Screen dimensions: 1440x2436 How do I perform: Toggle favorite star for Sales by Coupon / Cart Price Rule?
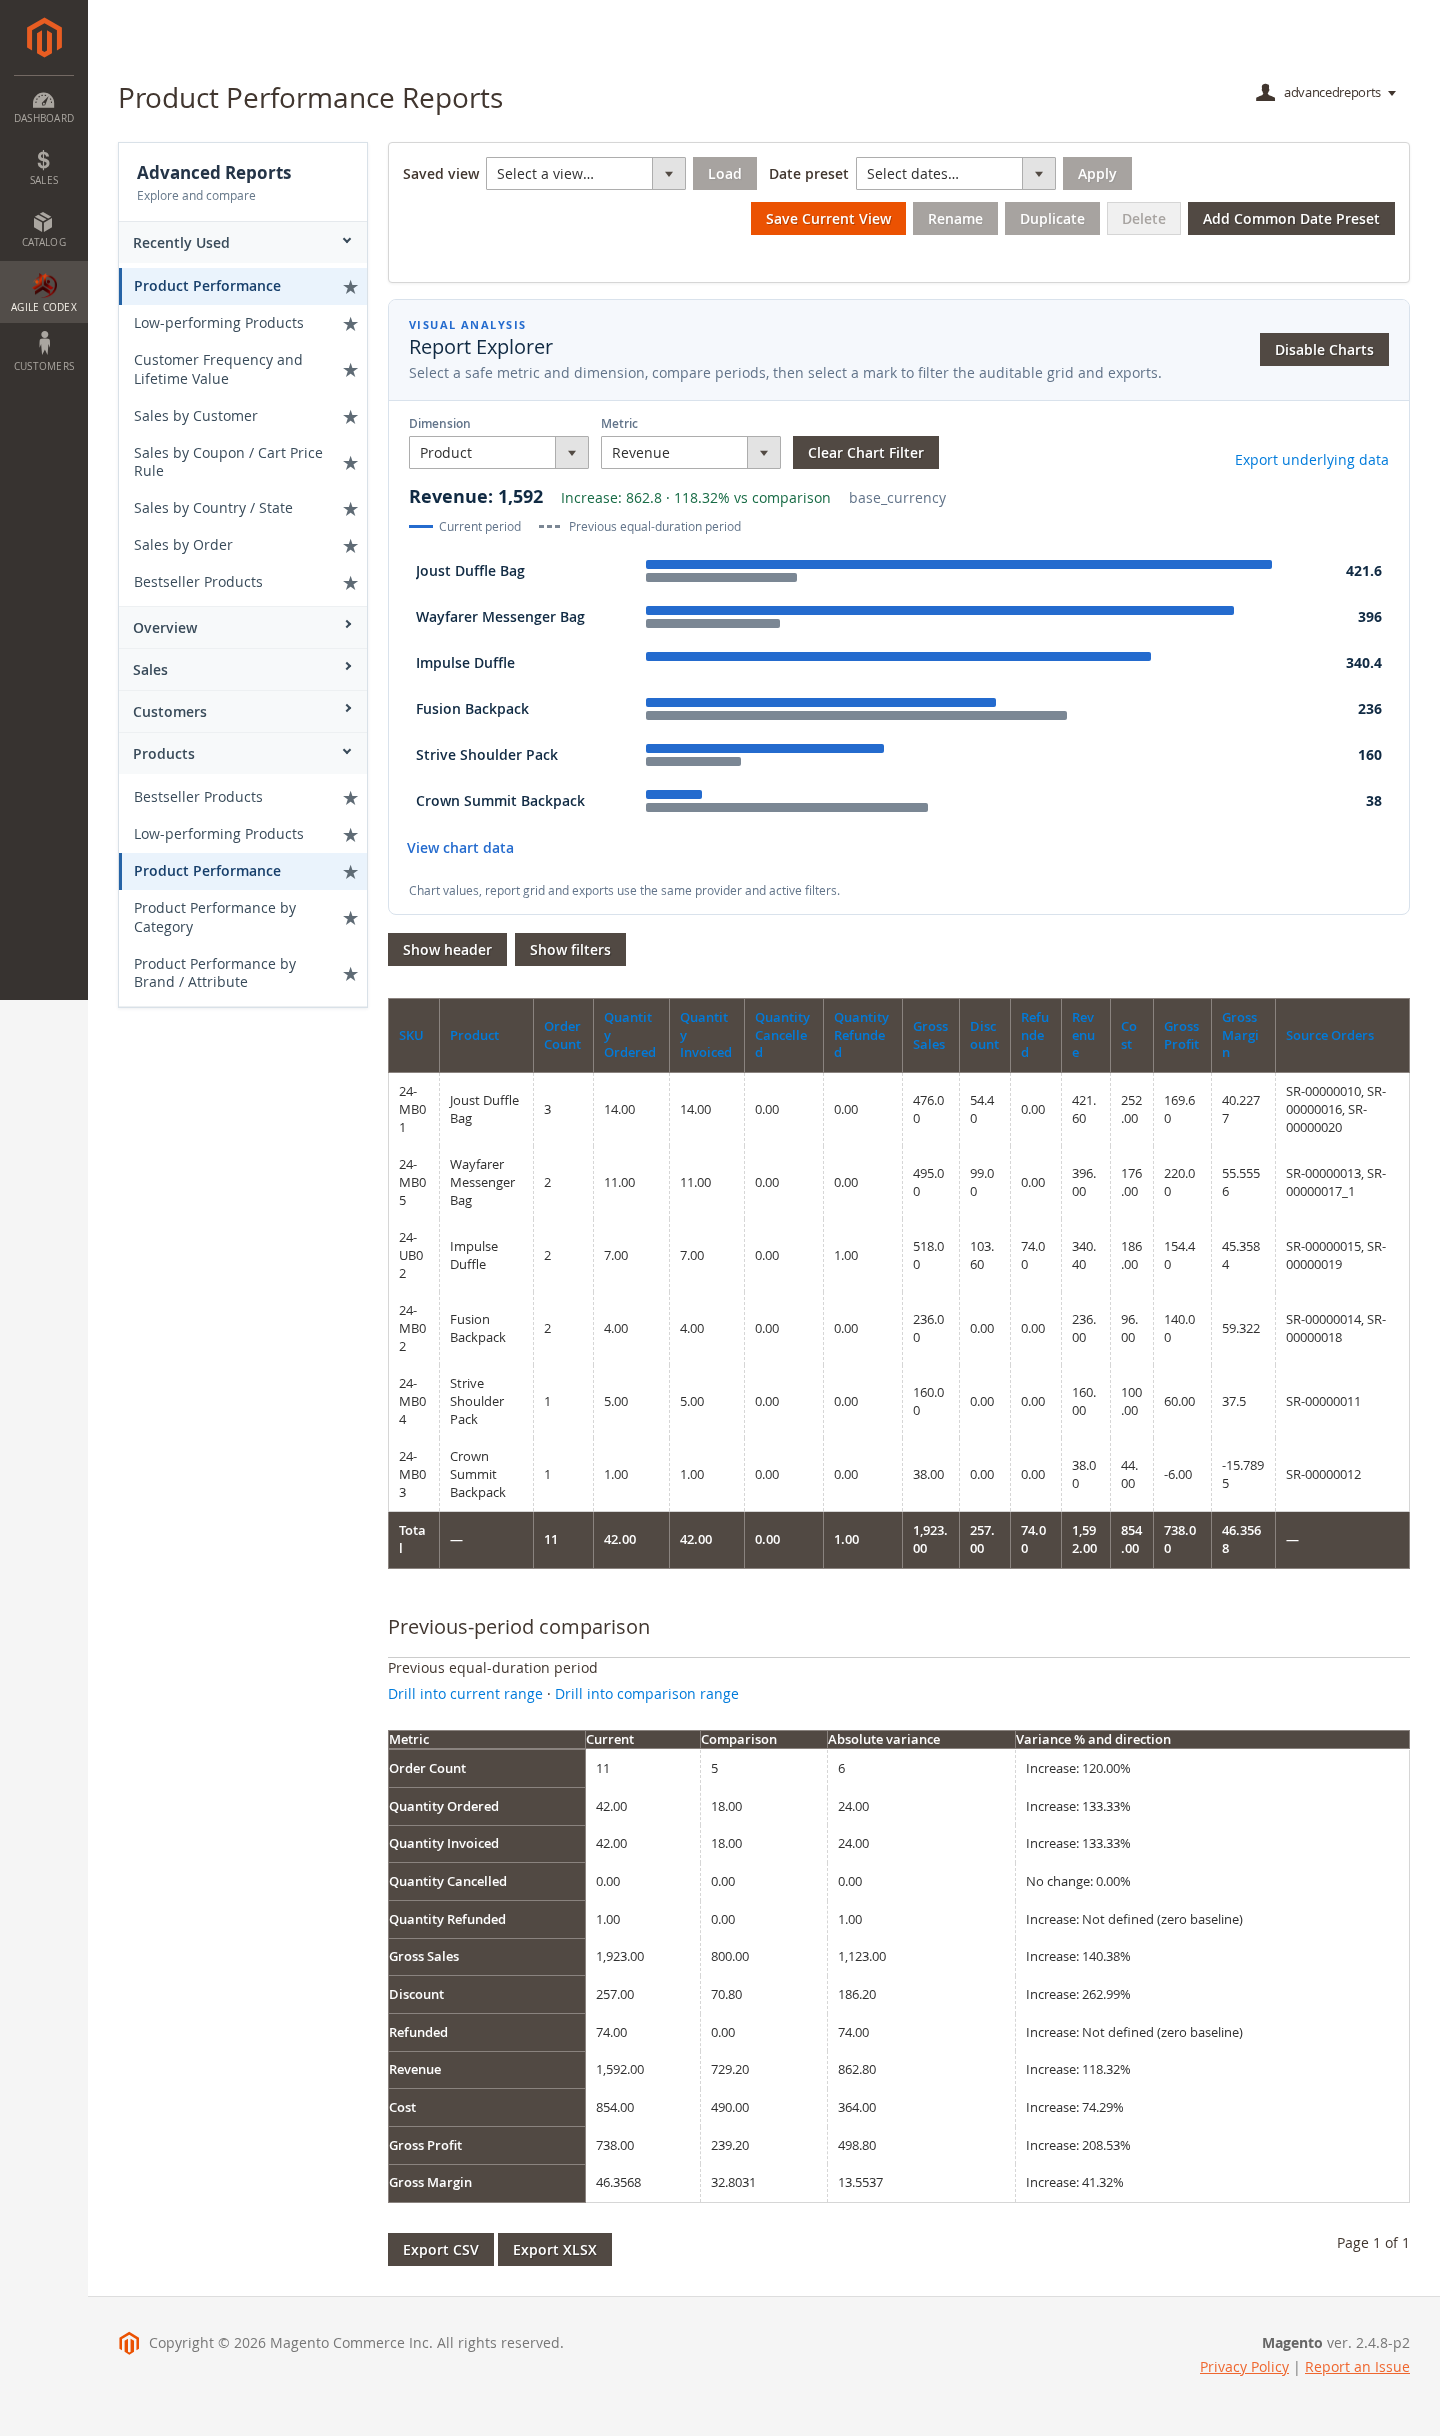pyautogui.click(x=350, y=463)
